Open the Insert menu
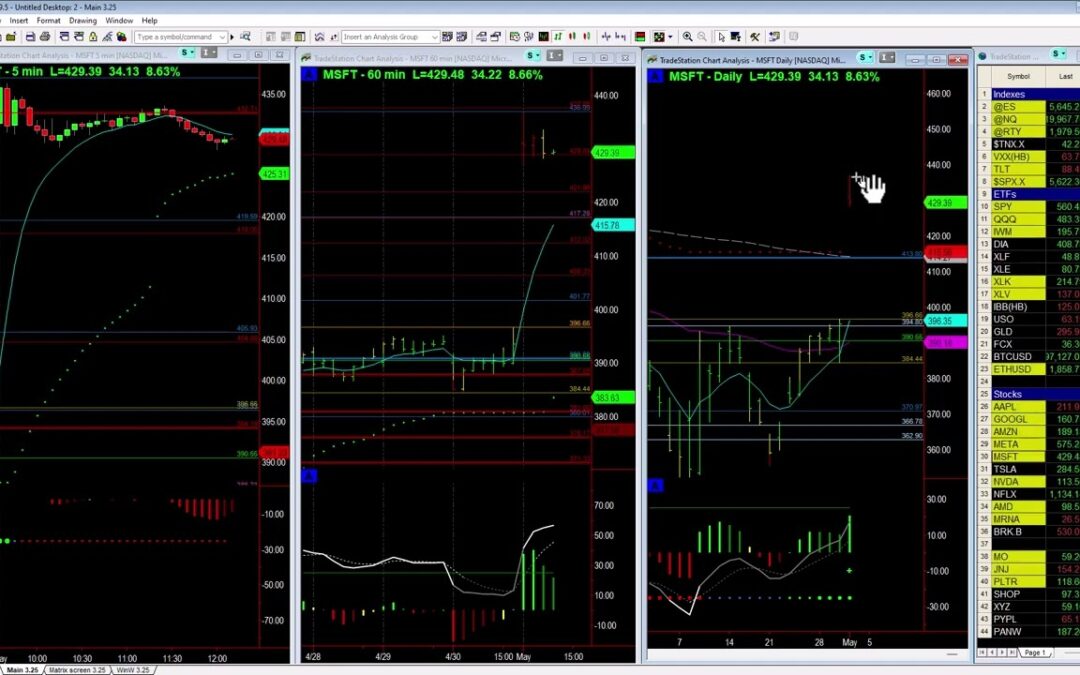This screenshot has width=1080, height=675. [19, 21]
